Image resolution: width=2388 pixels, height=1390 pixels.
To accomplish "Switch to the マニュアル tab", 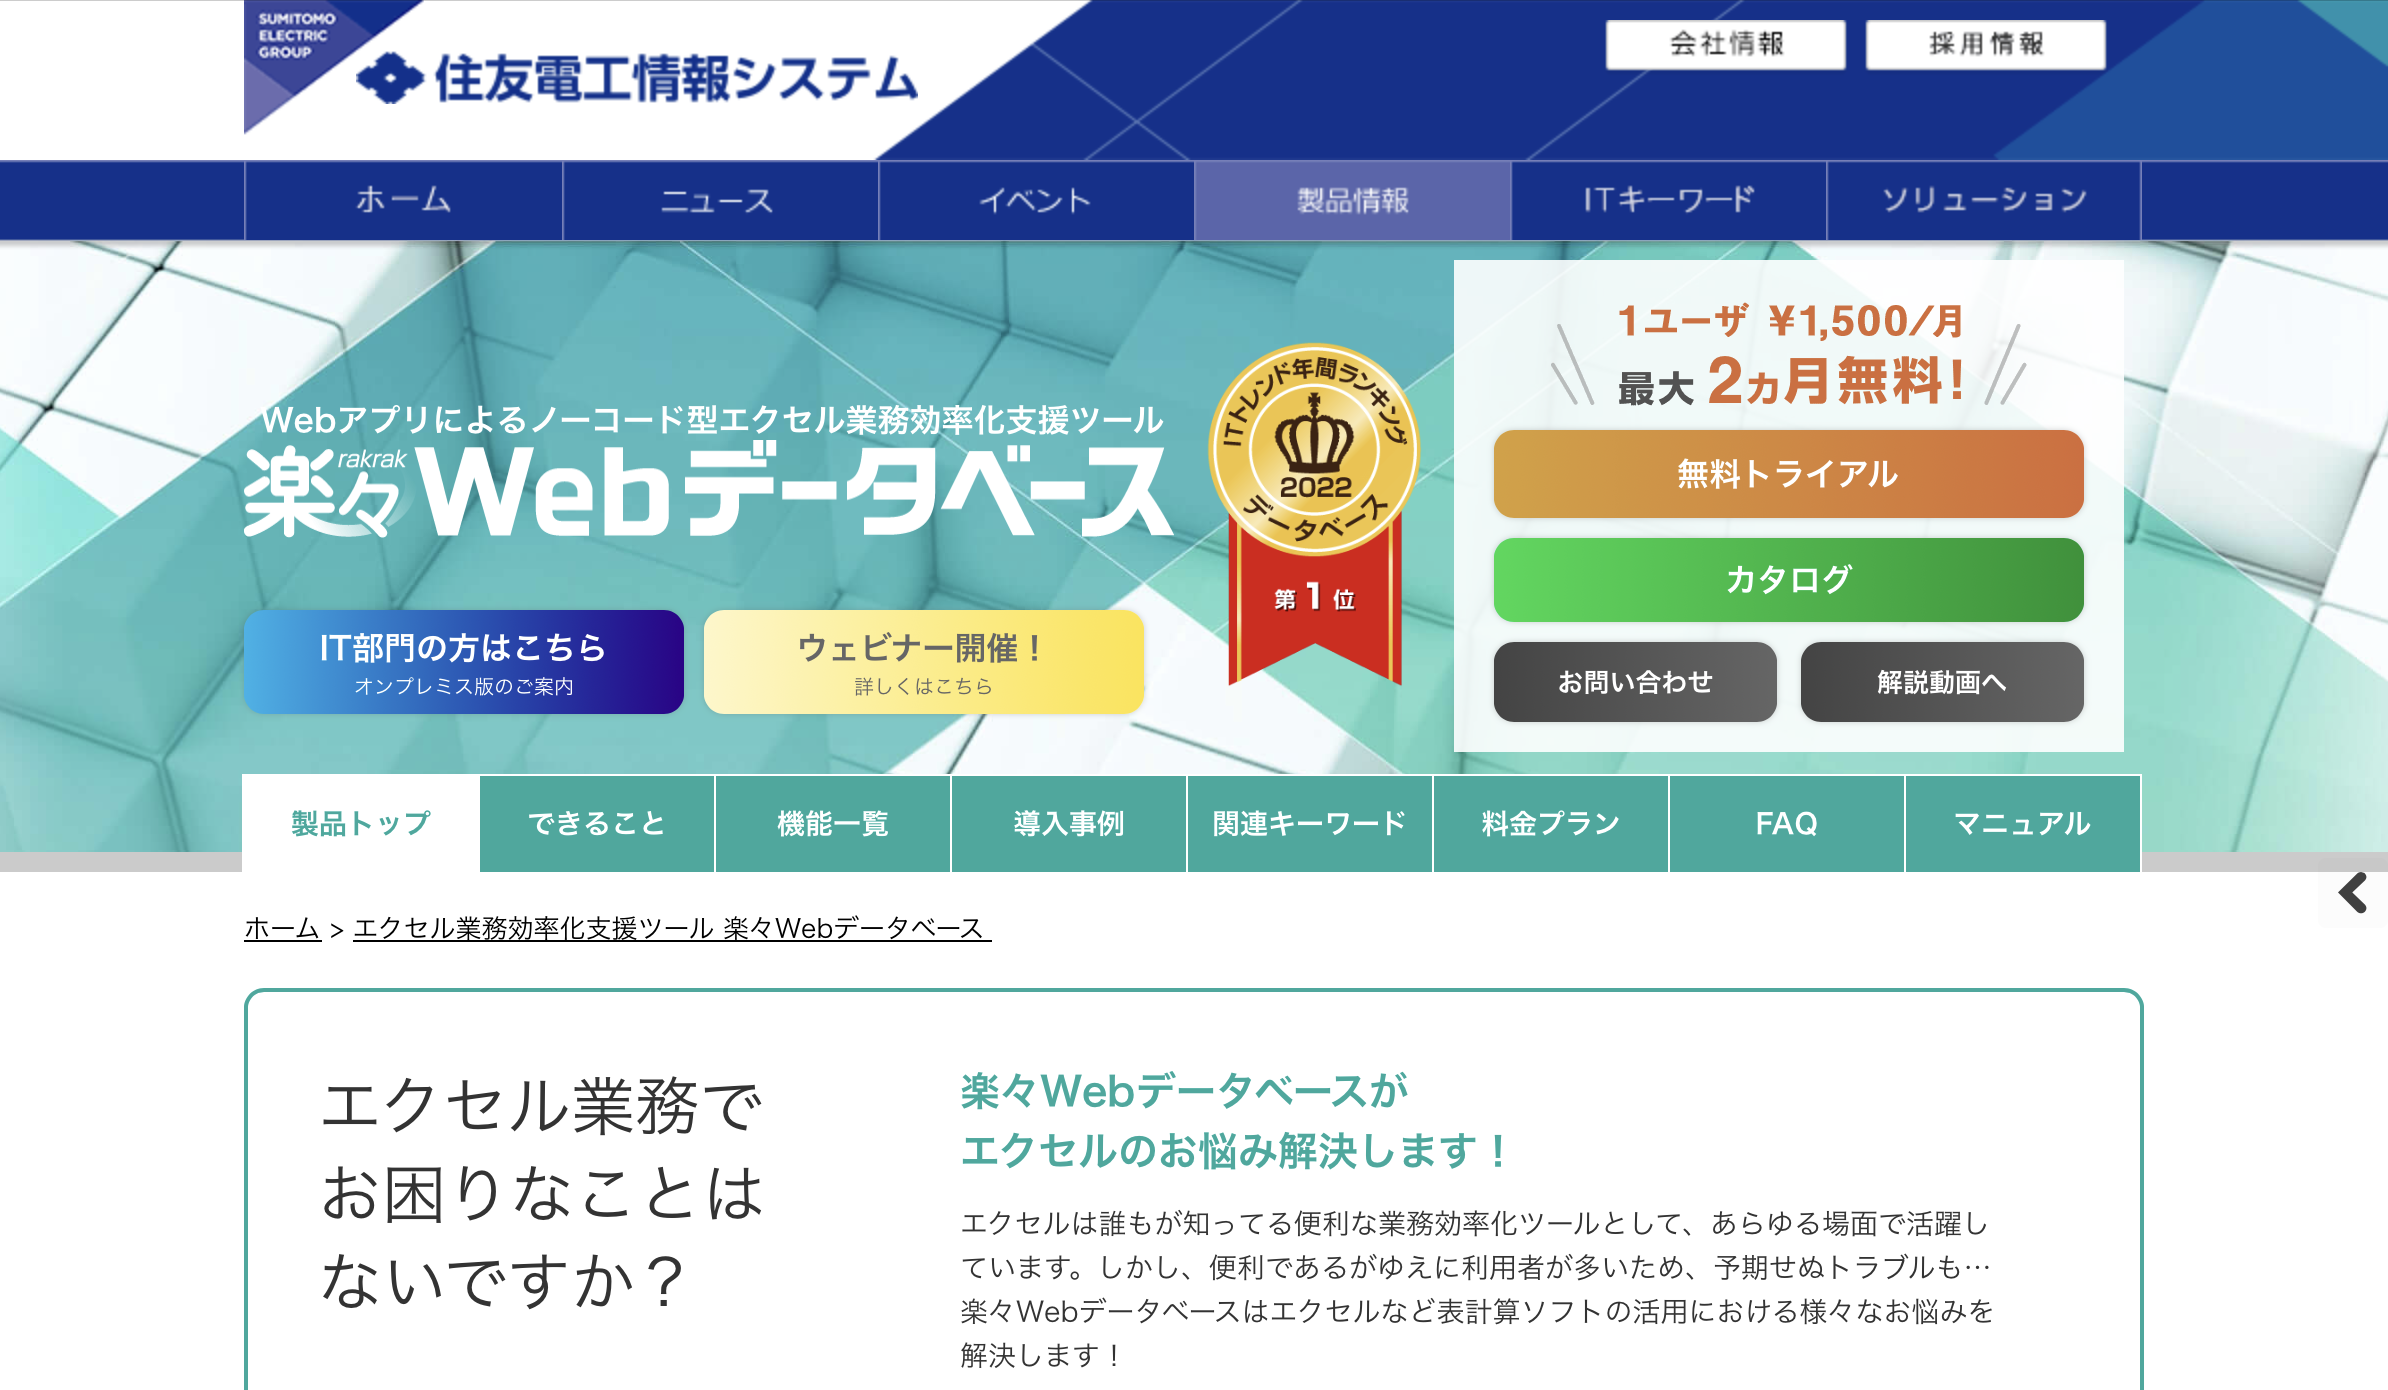I will [x=2023, y=823].
